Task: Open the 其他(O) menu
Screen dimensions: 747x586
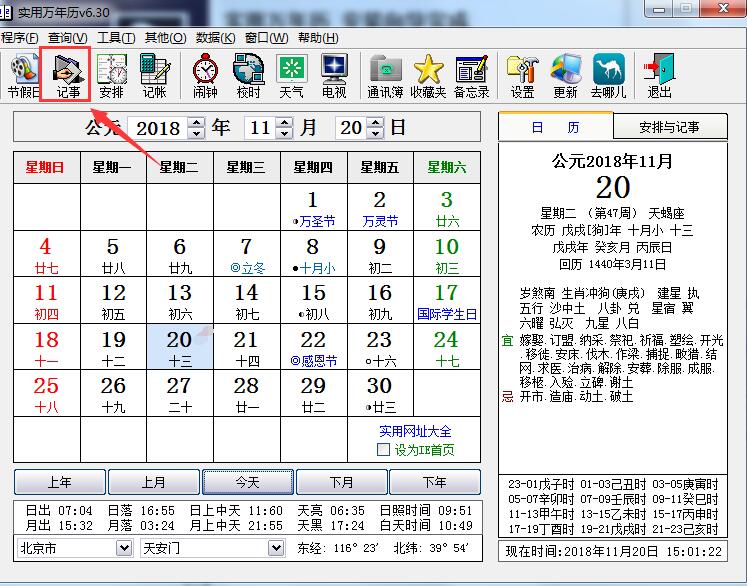Action: coord(165,38)
